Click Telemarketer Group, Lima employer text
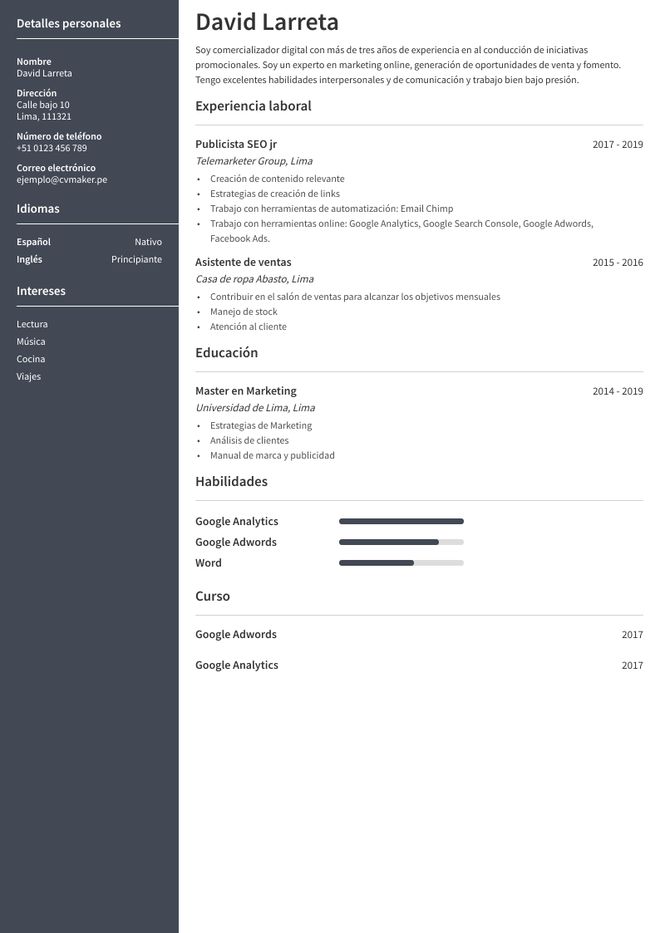The image size is (660, 933). (x=254, y=161)
